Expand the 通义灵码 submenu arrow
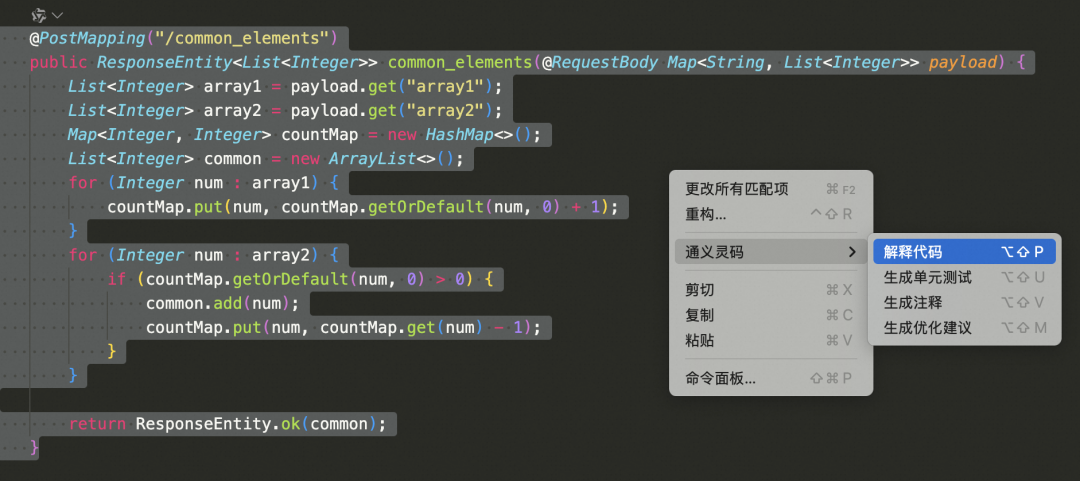1080x481 pixels. tap(851, 252)
